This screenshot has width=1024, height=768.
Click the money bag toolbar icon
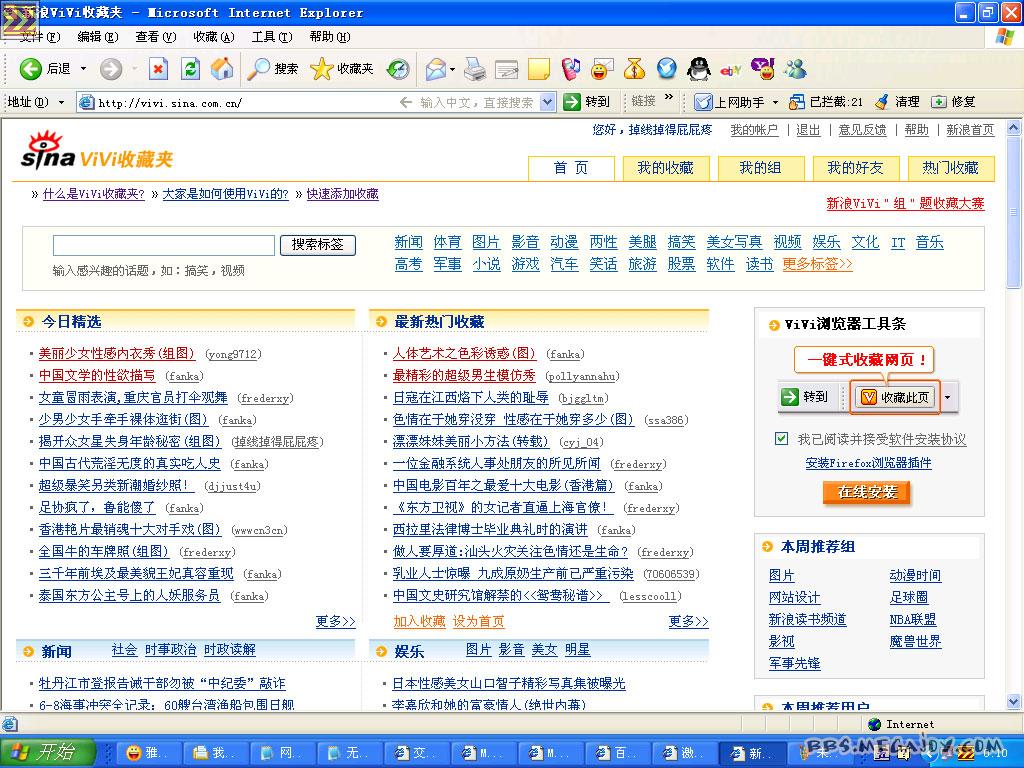(634, 69)
